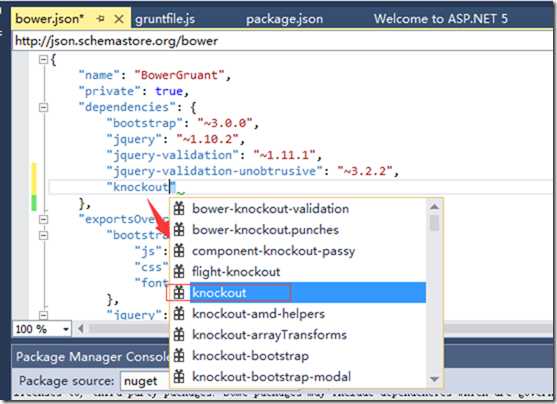Click the "~1.11.1" version string
The width and height of the screenshot is (557, 404).
pyautogui.click(x=285, y=155)
